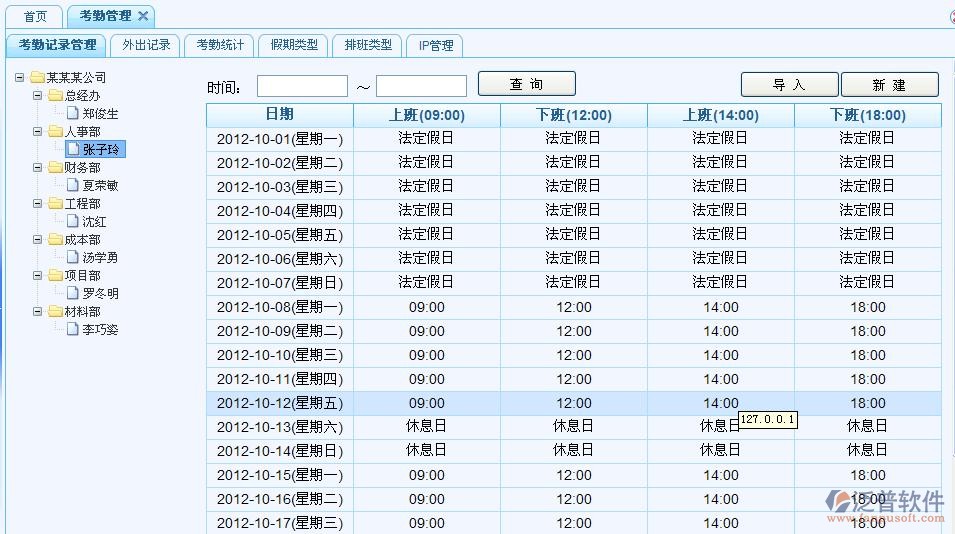Click the folder icon for 项目部
This screenshot has width=955, height=534.
pos(55,276)
